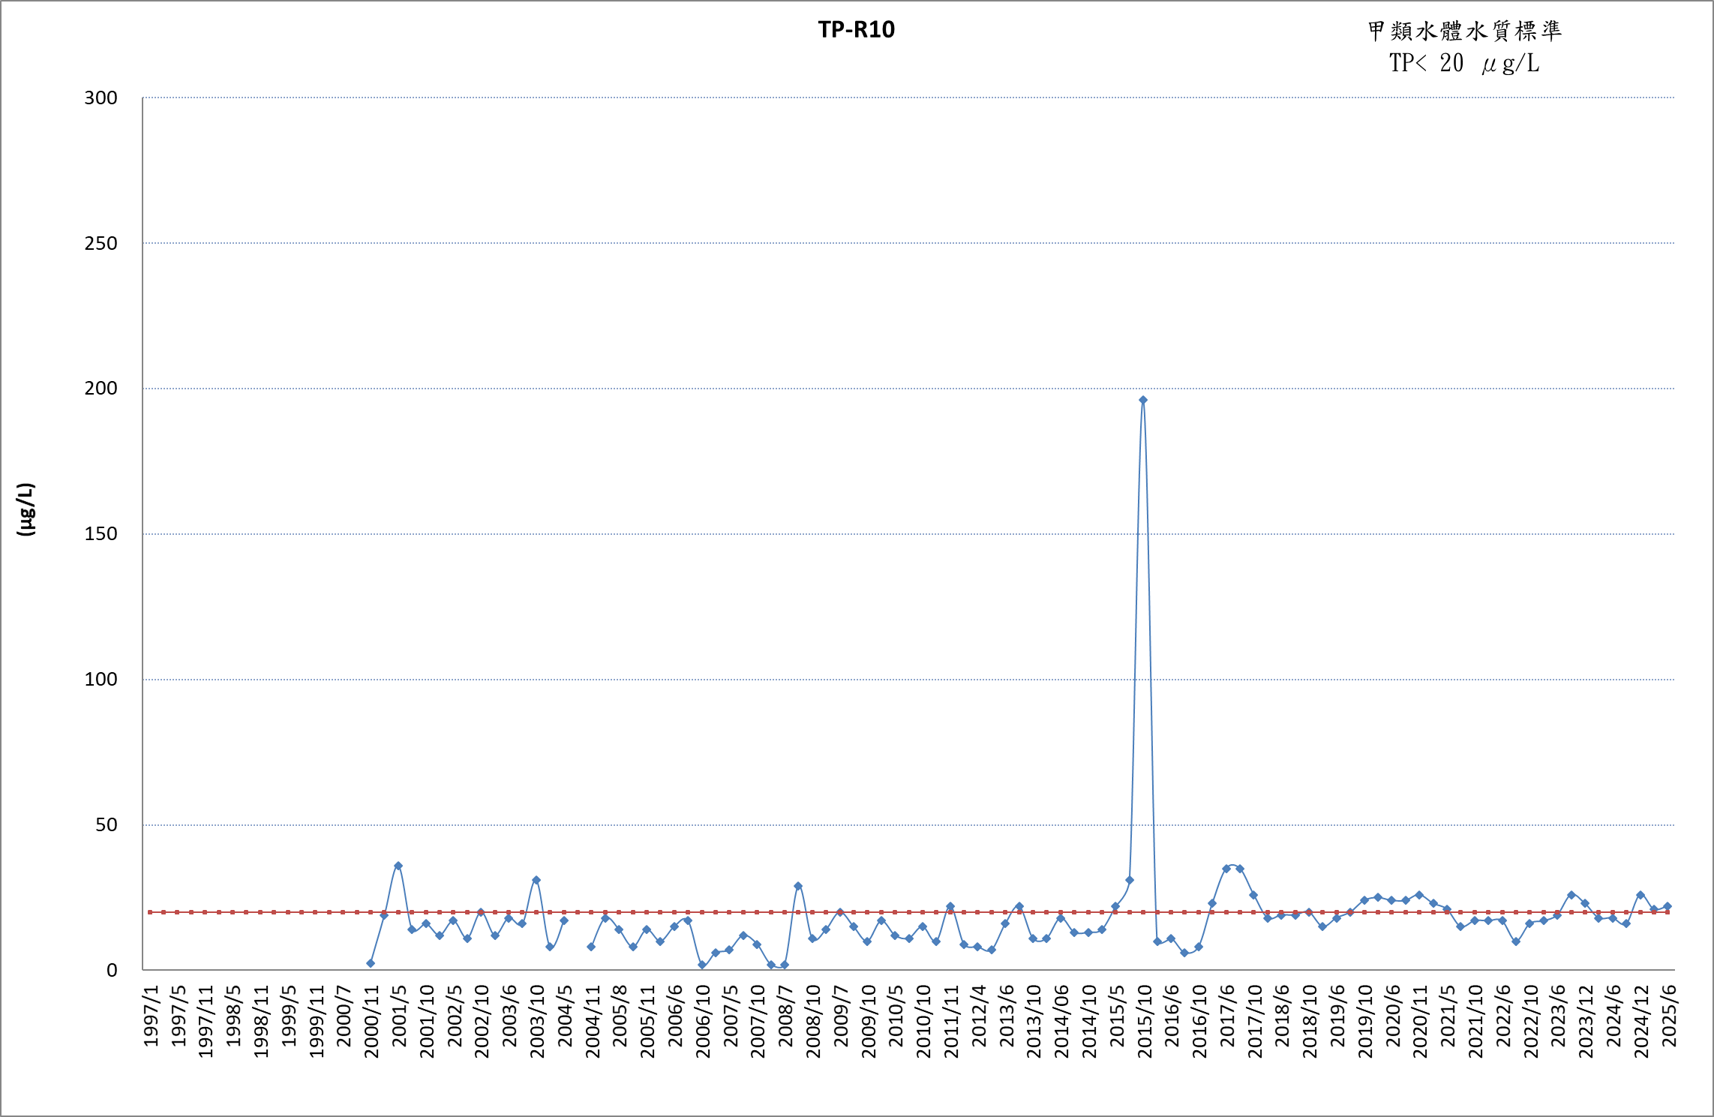Select the 2015/10 axis label
The width and height of the screenshot is (1714, 1117).
click(1144, 1021)
